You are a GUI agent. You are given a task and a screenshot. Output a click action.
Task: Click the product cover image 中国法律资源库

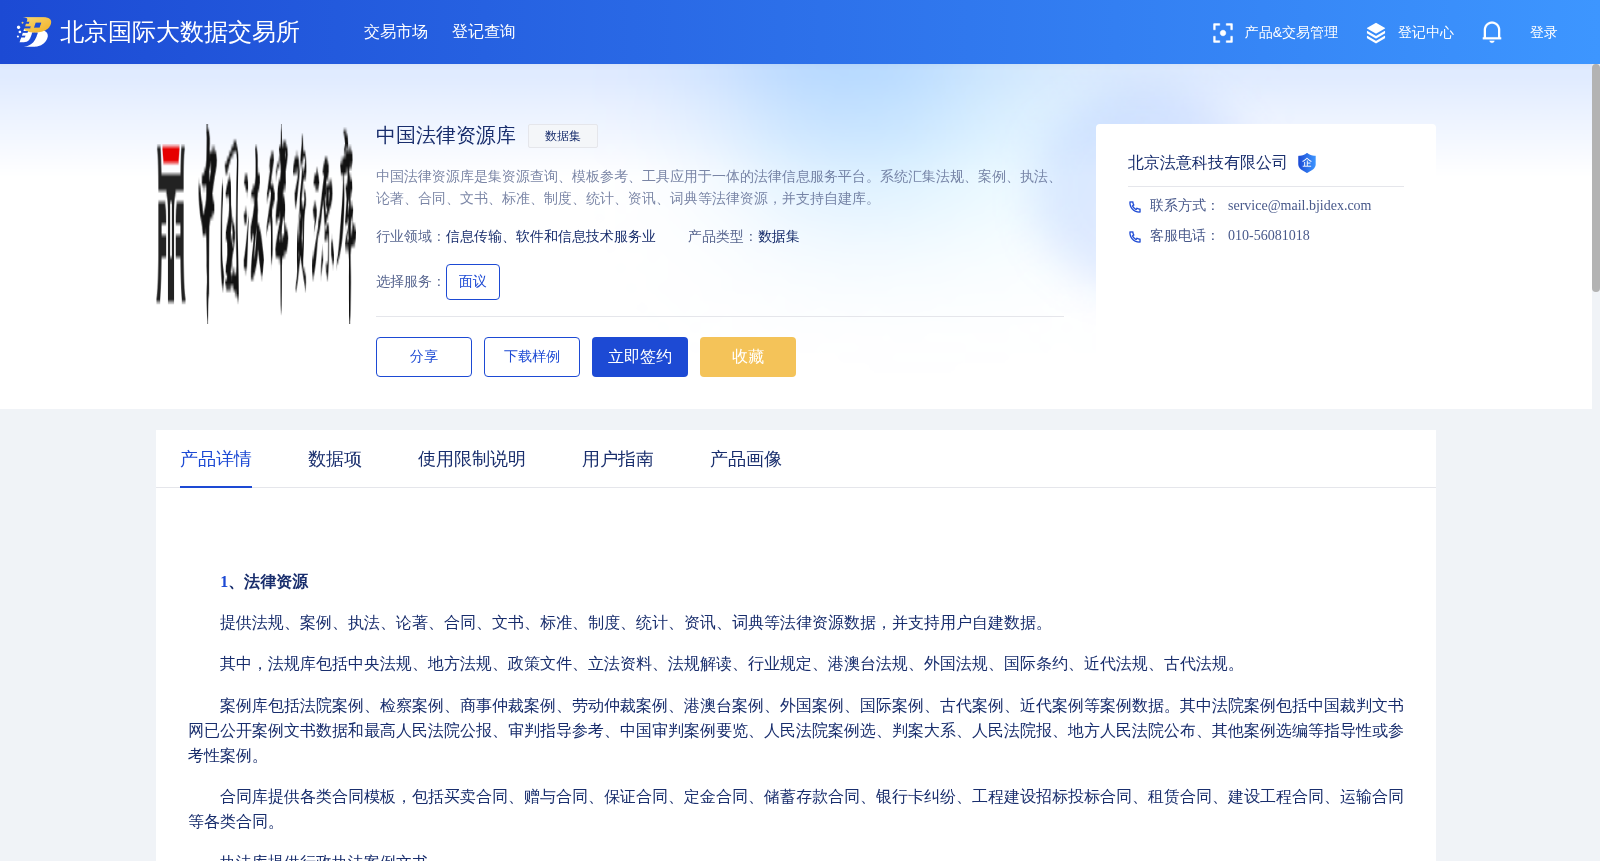[256, 224]
